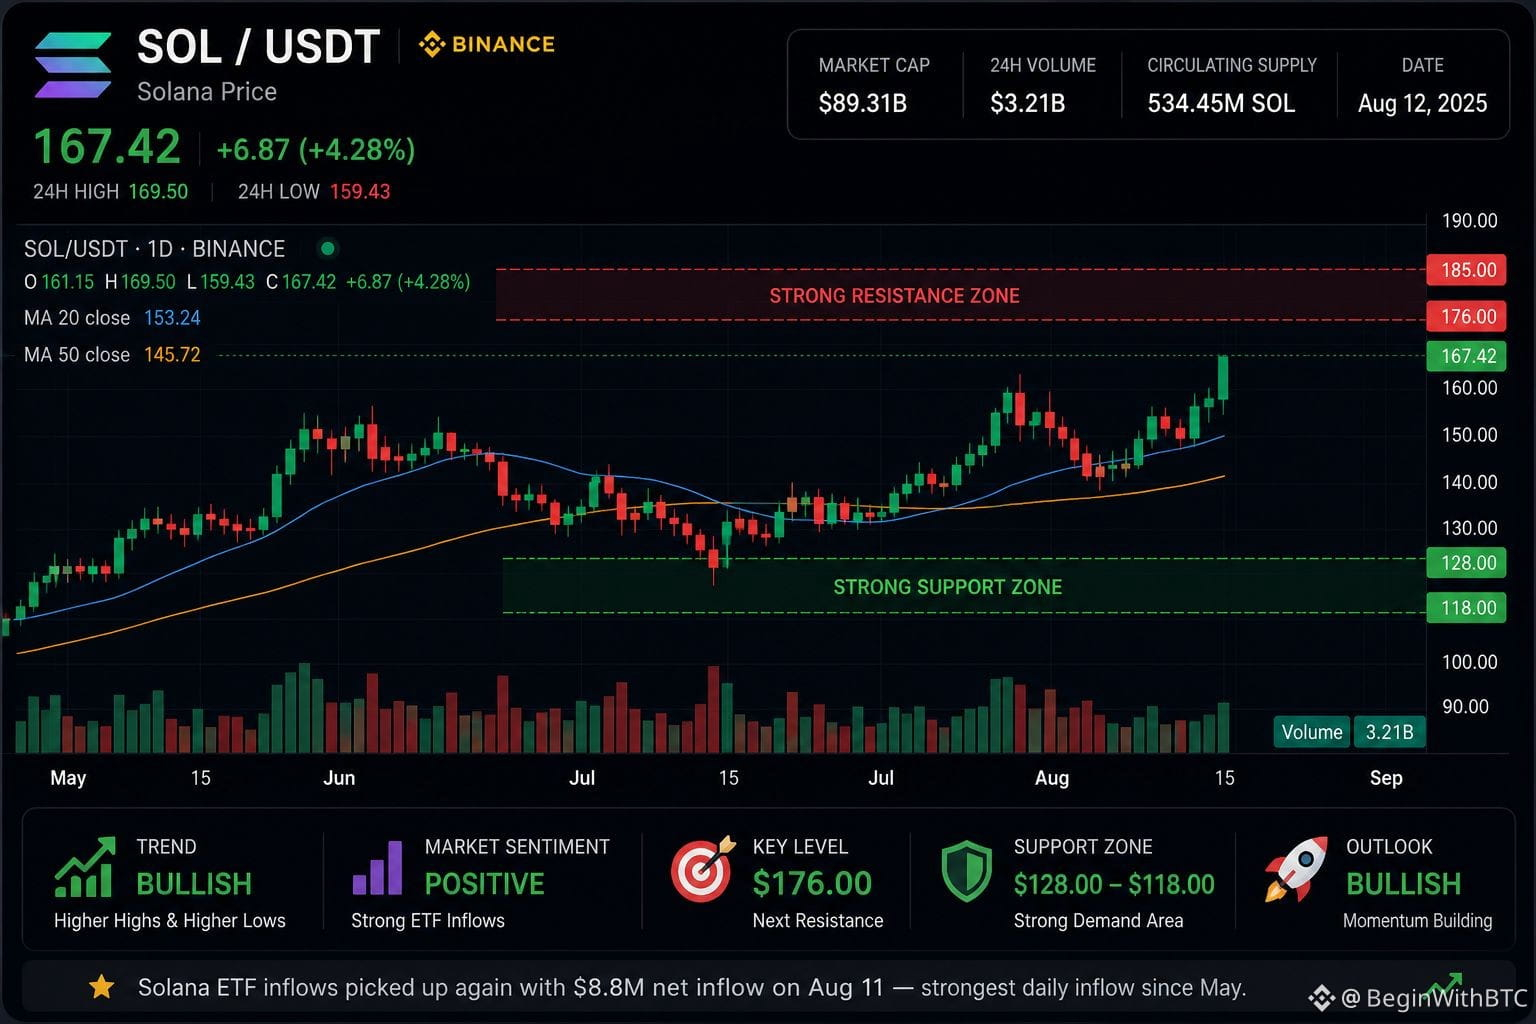This screenshot has width=1536, height=1024.
Task: Click the MA 20 close 153.24 indicator
Action: (x=112, y=318)
